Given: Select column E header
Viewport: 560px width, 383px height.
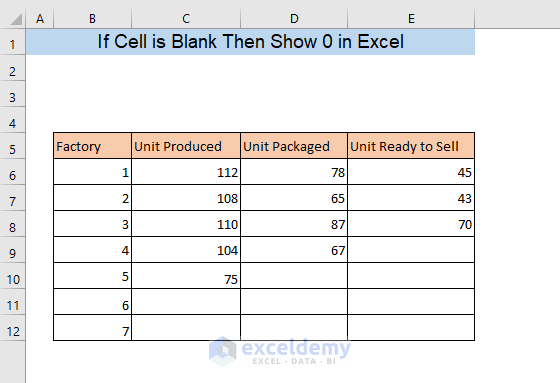Looking at the screenshot, I should 411,19.
